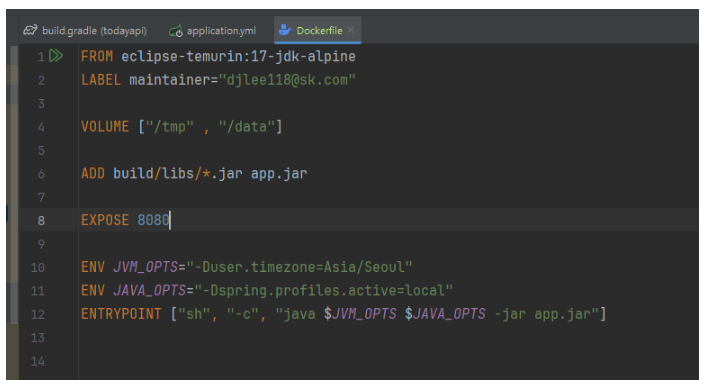Select the Dockerfile tab
The width and height of the screenshot is (707, 387).
coord(319,30)
